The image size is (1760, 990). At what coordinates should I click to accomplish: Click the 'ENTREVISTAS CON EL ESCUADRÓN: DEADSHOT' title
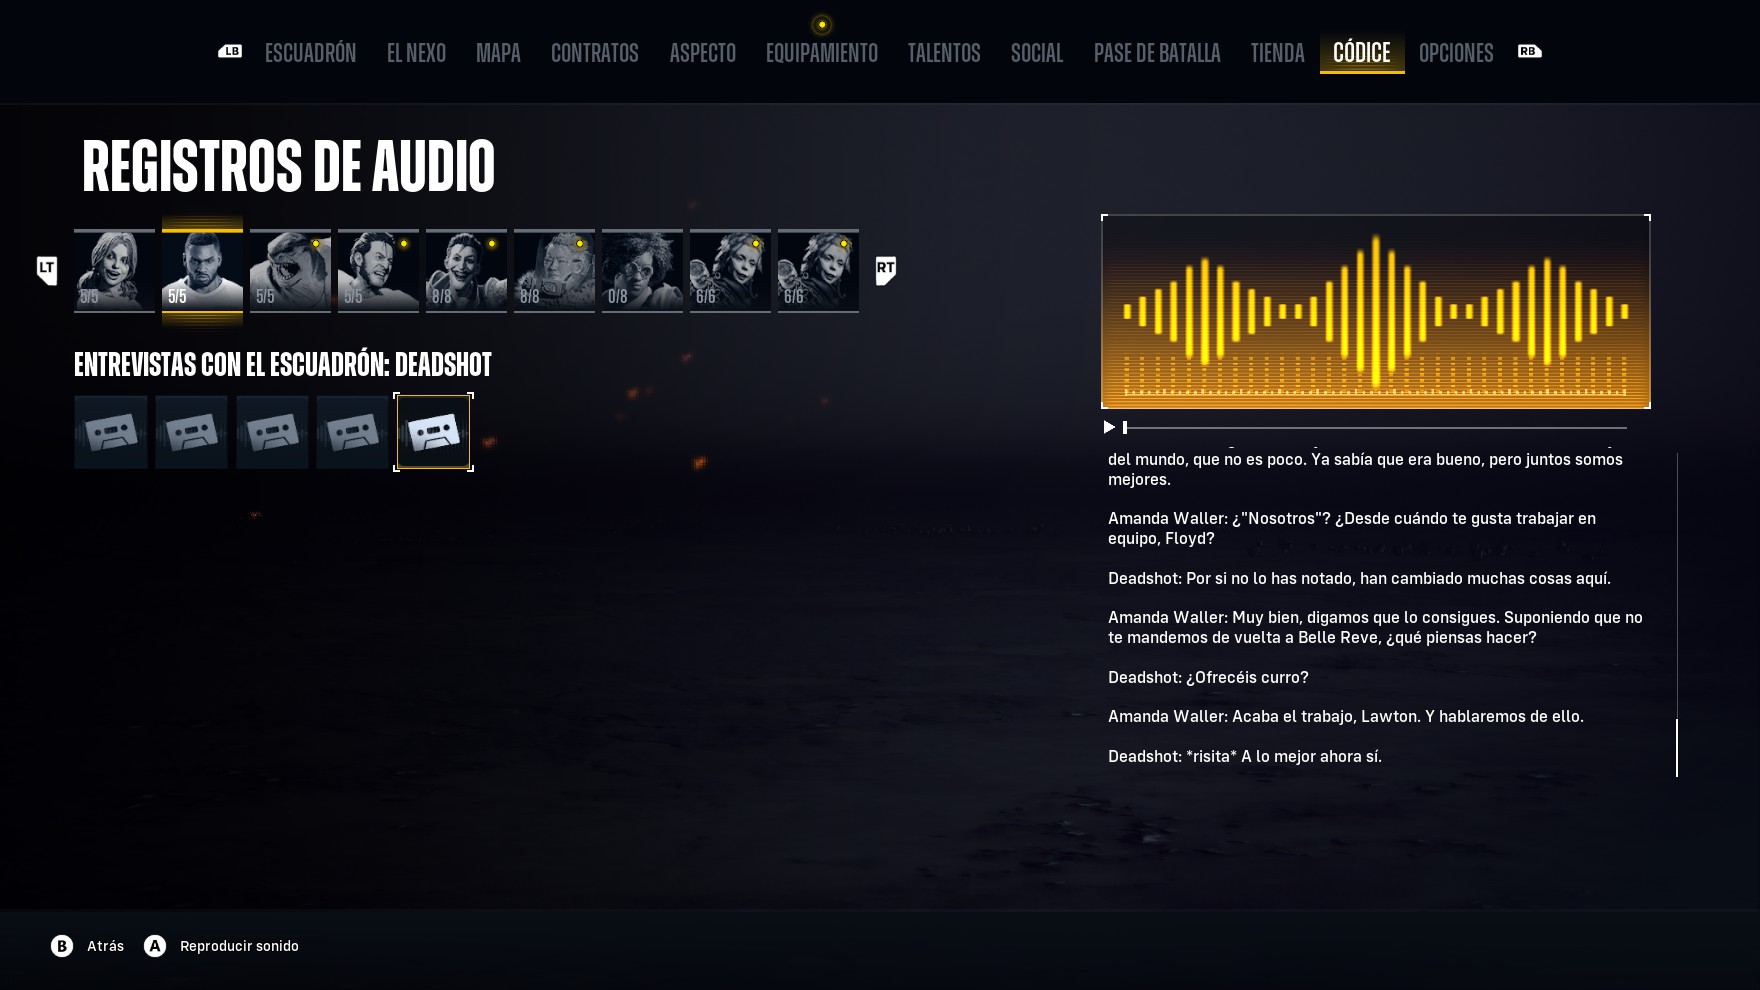[283, 365]
